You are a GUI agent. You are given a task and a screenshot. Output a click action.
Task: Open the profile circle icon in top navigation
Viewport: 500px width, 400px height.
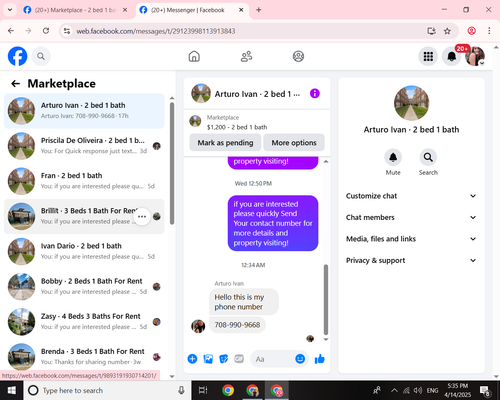coord(298,56)
